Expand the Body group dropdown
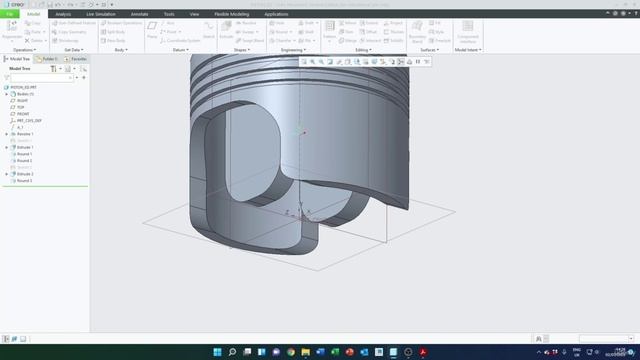 (x=121, y=50)
